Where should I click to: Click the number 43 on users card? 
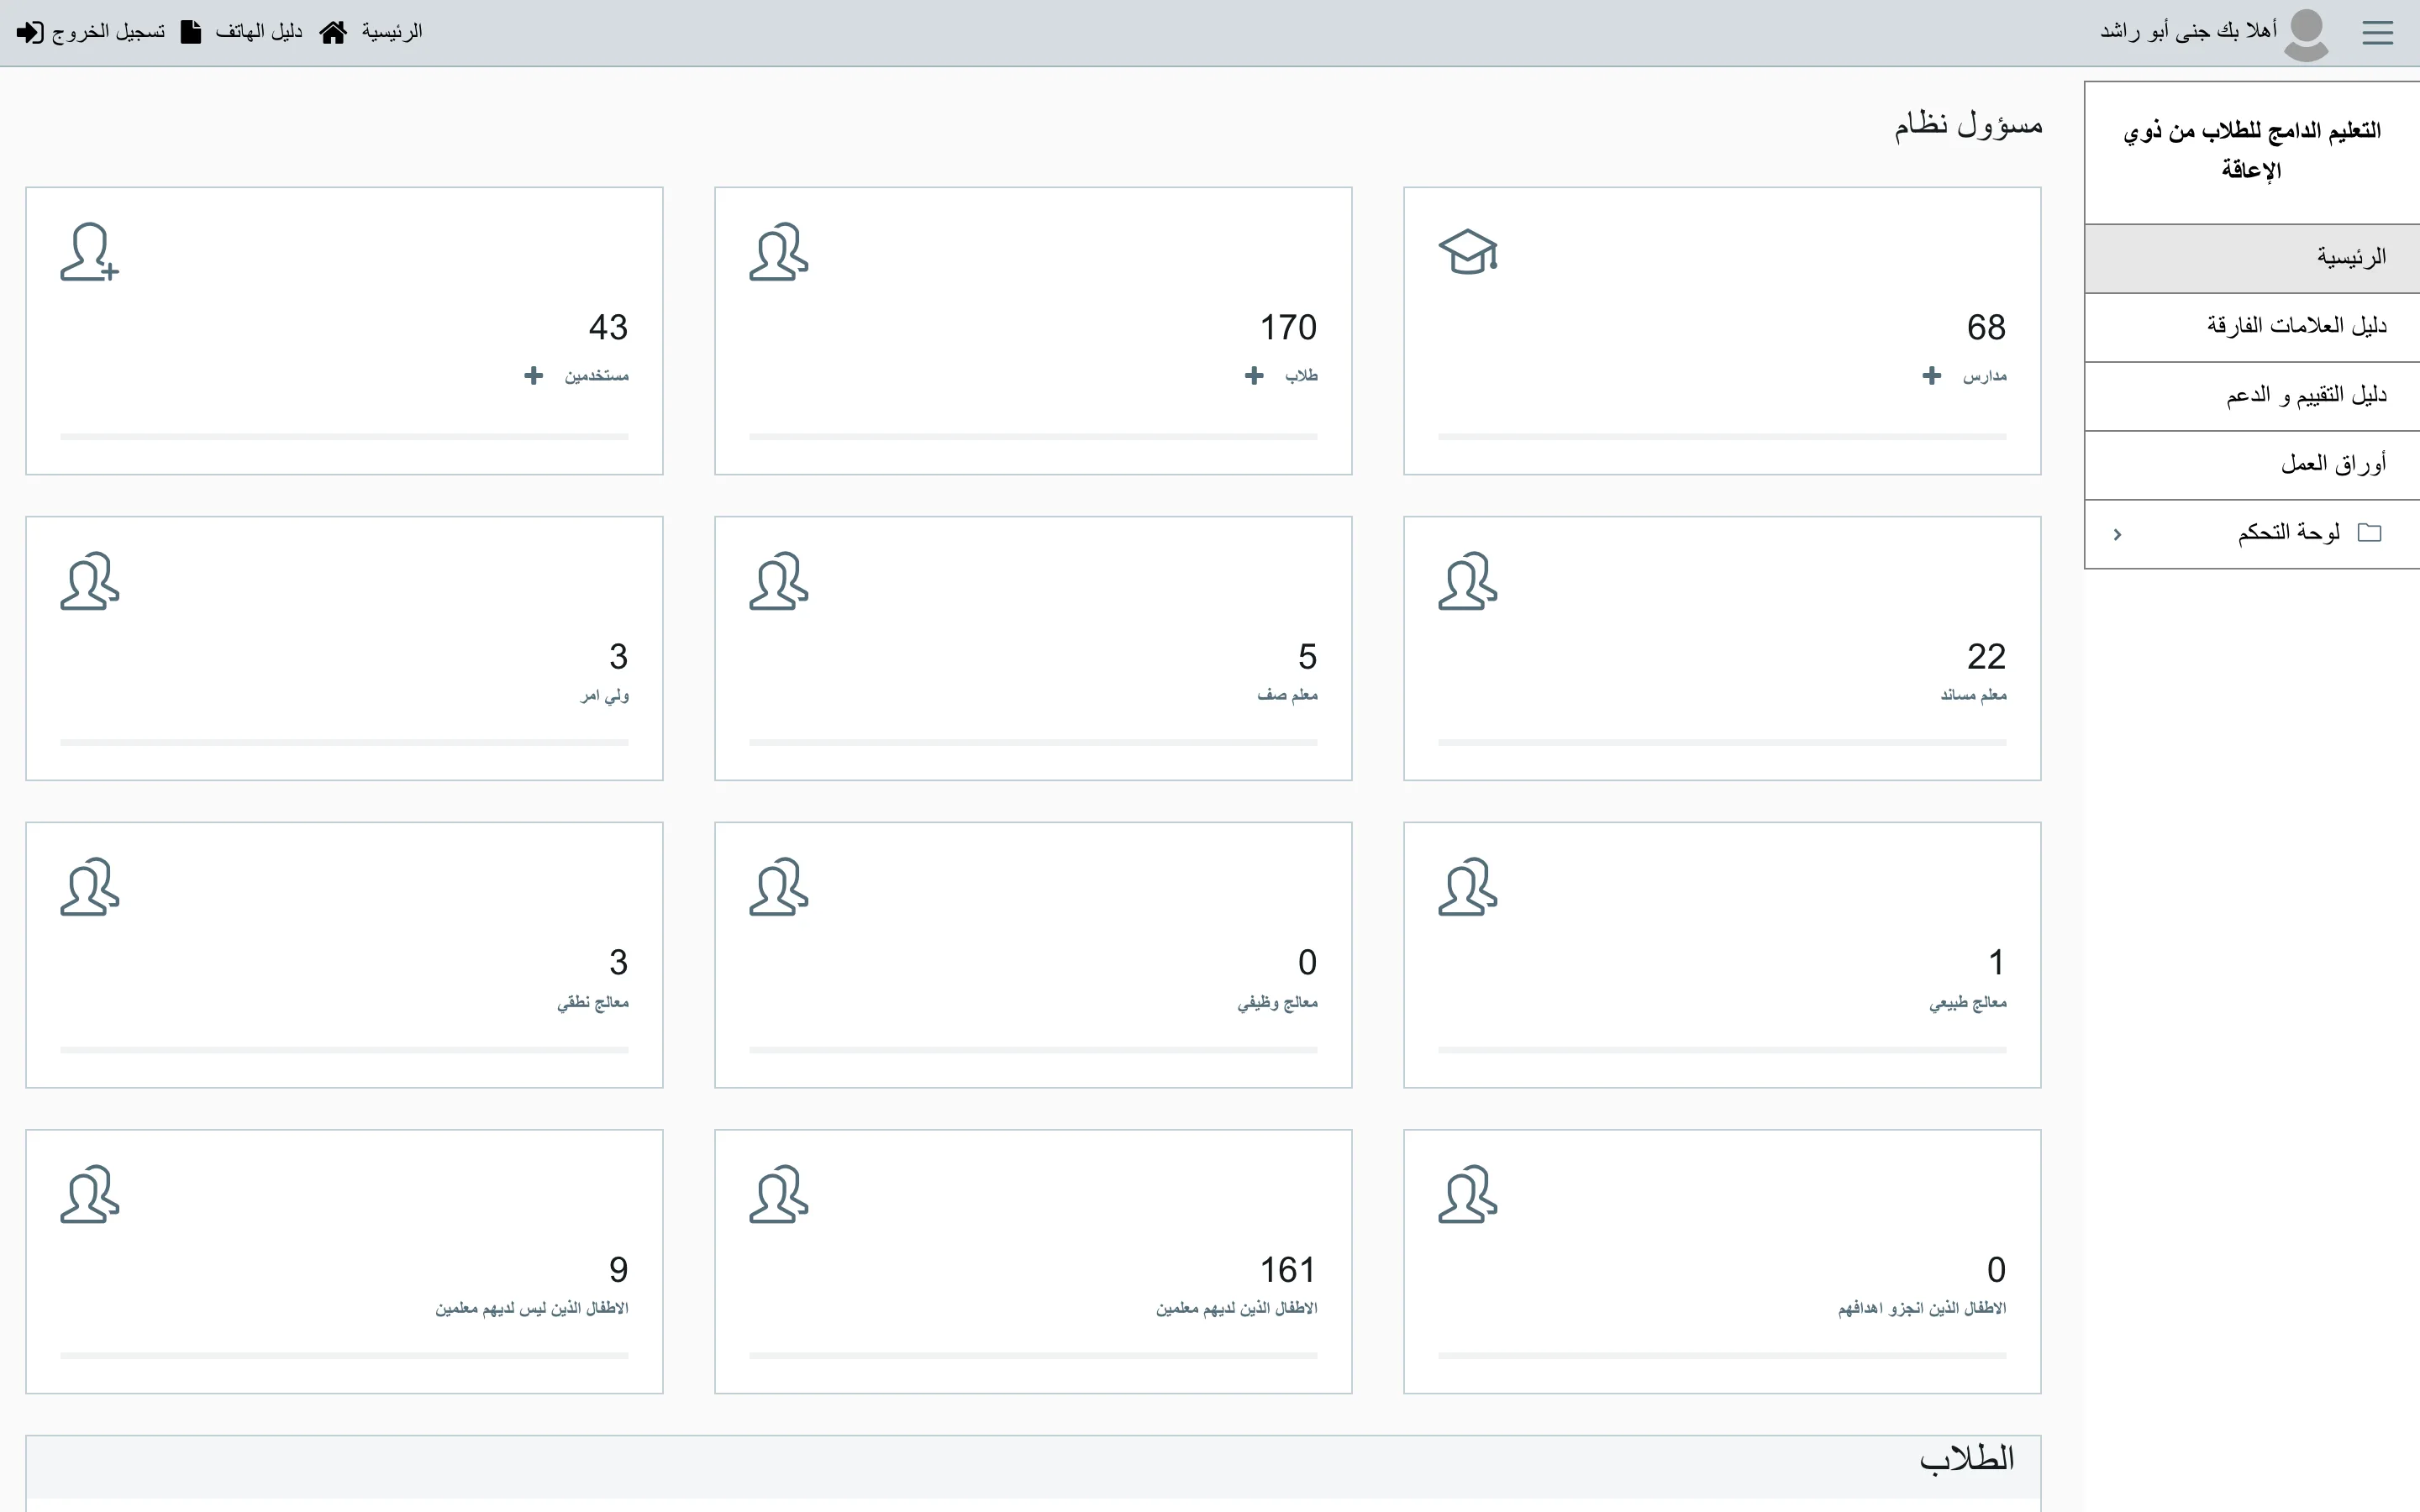pos(608,327)
